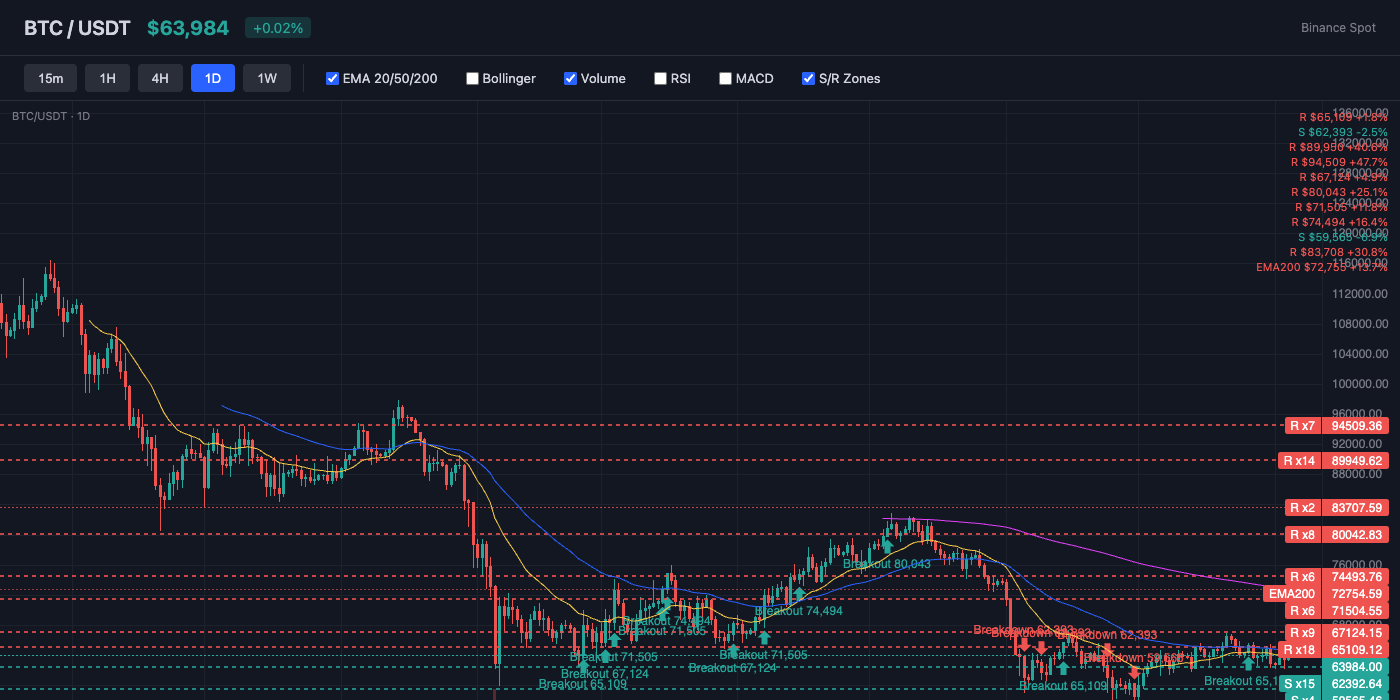The width and height of the screenshot is (1400, 700).
Task: Click the 71504.55 price label
Action: pyautogui.click(x=1357, y=611)
